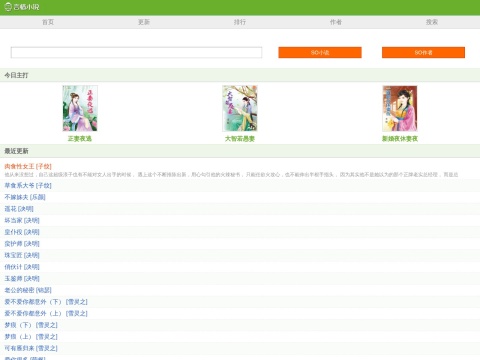Open 俏伙计 [决明] entry

pos(22,267)
